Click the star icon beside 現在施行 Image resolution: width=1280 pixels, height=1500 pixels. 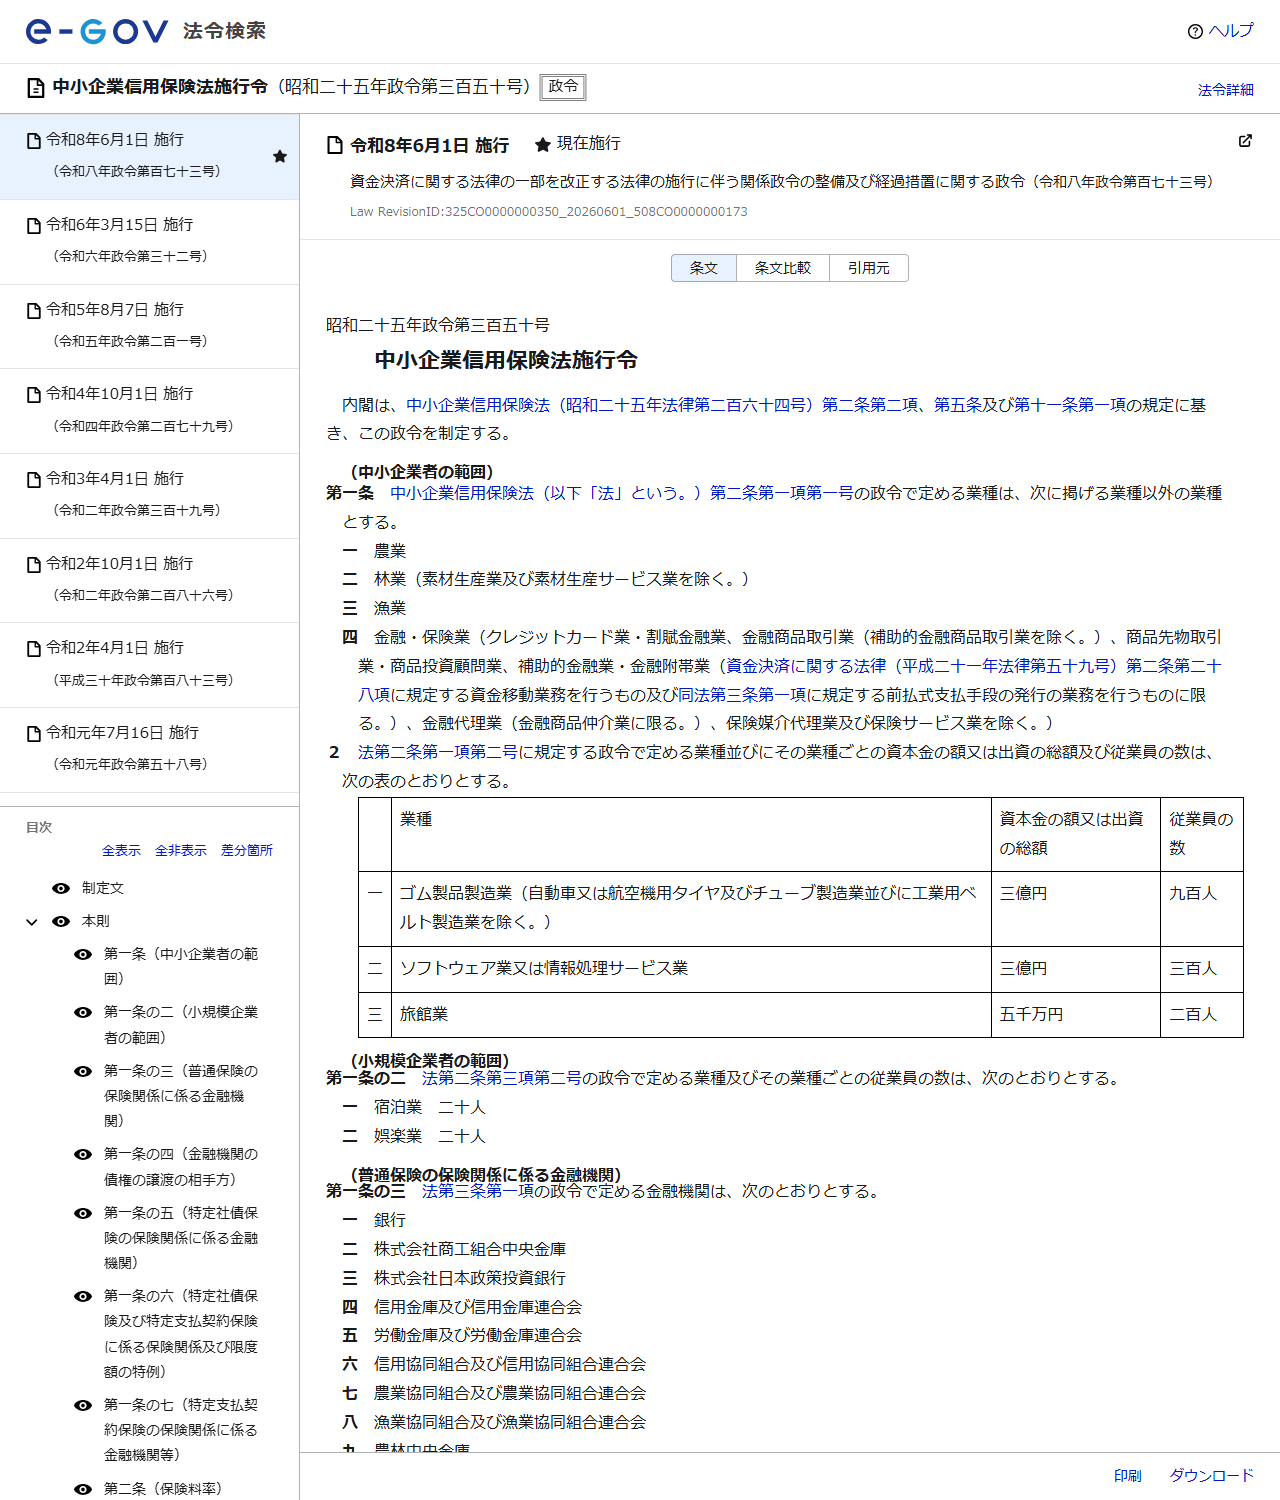(x=543, y=145)
